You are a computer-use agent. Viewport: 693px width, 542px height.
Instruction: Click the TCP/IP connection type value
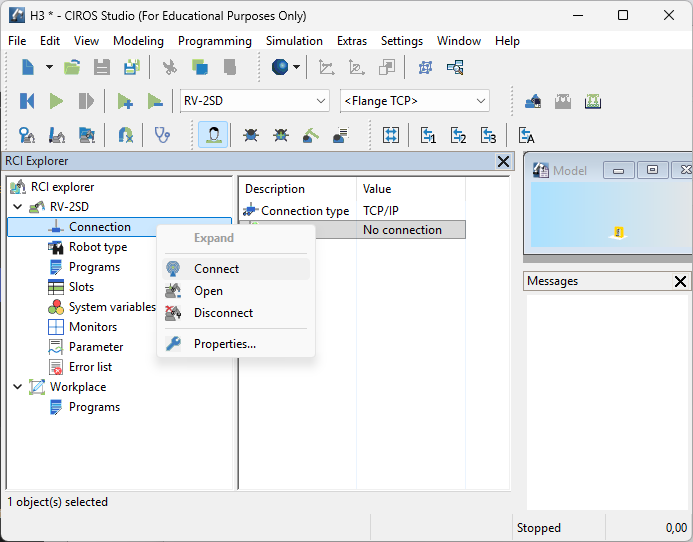point(381,210)
